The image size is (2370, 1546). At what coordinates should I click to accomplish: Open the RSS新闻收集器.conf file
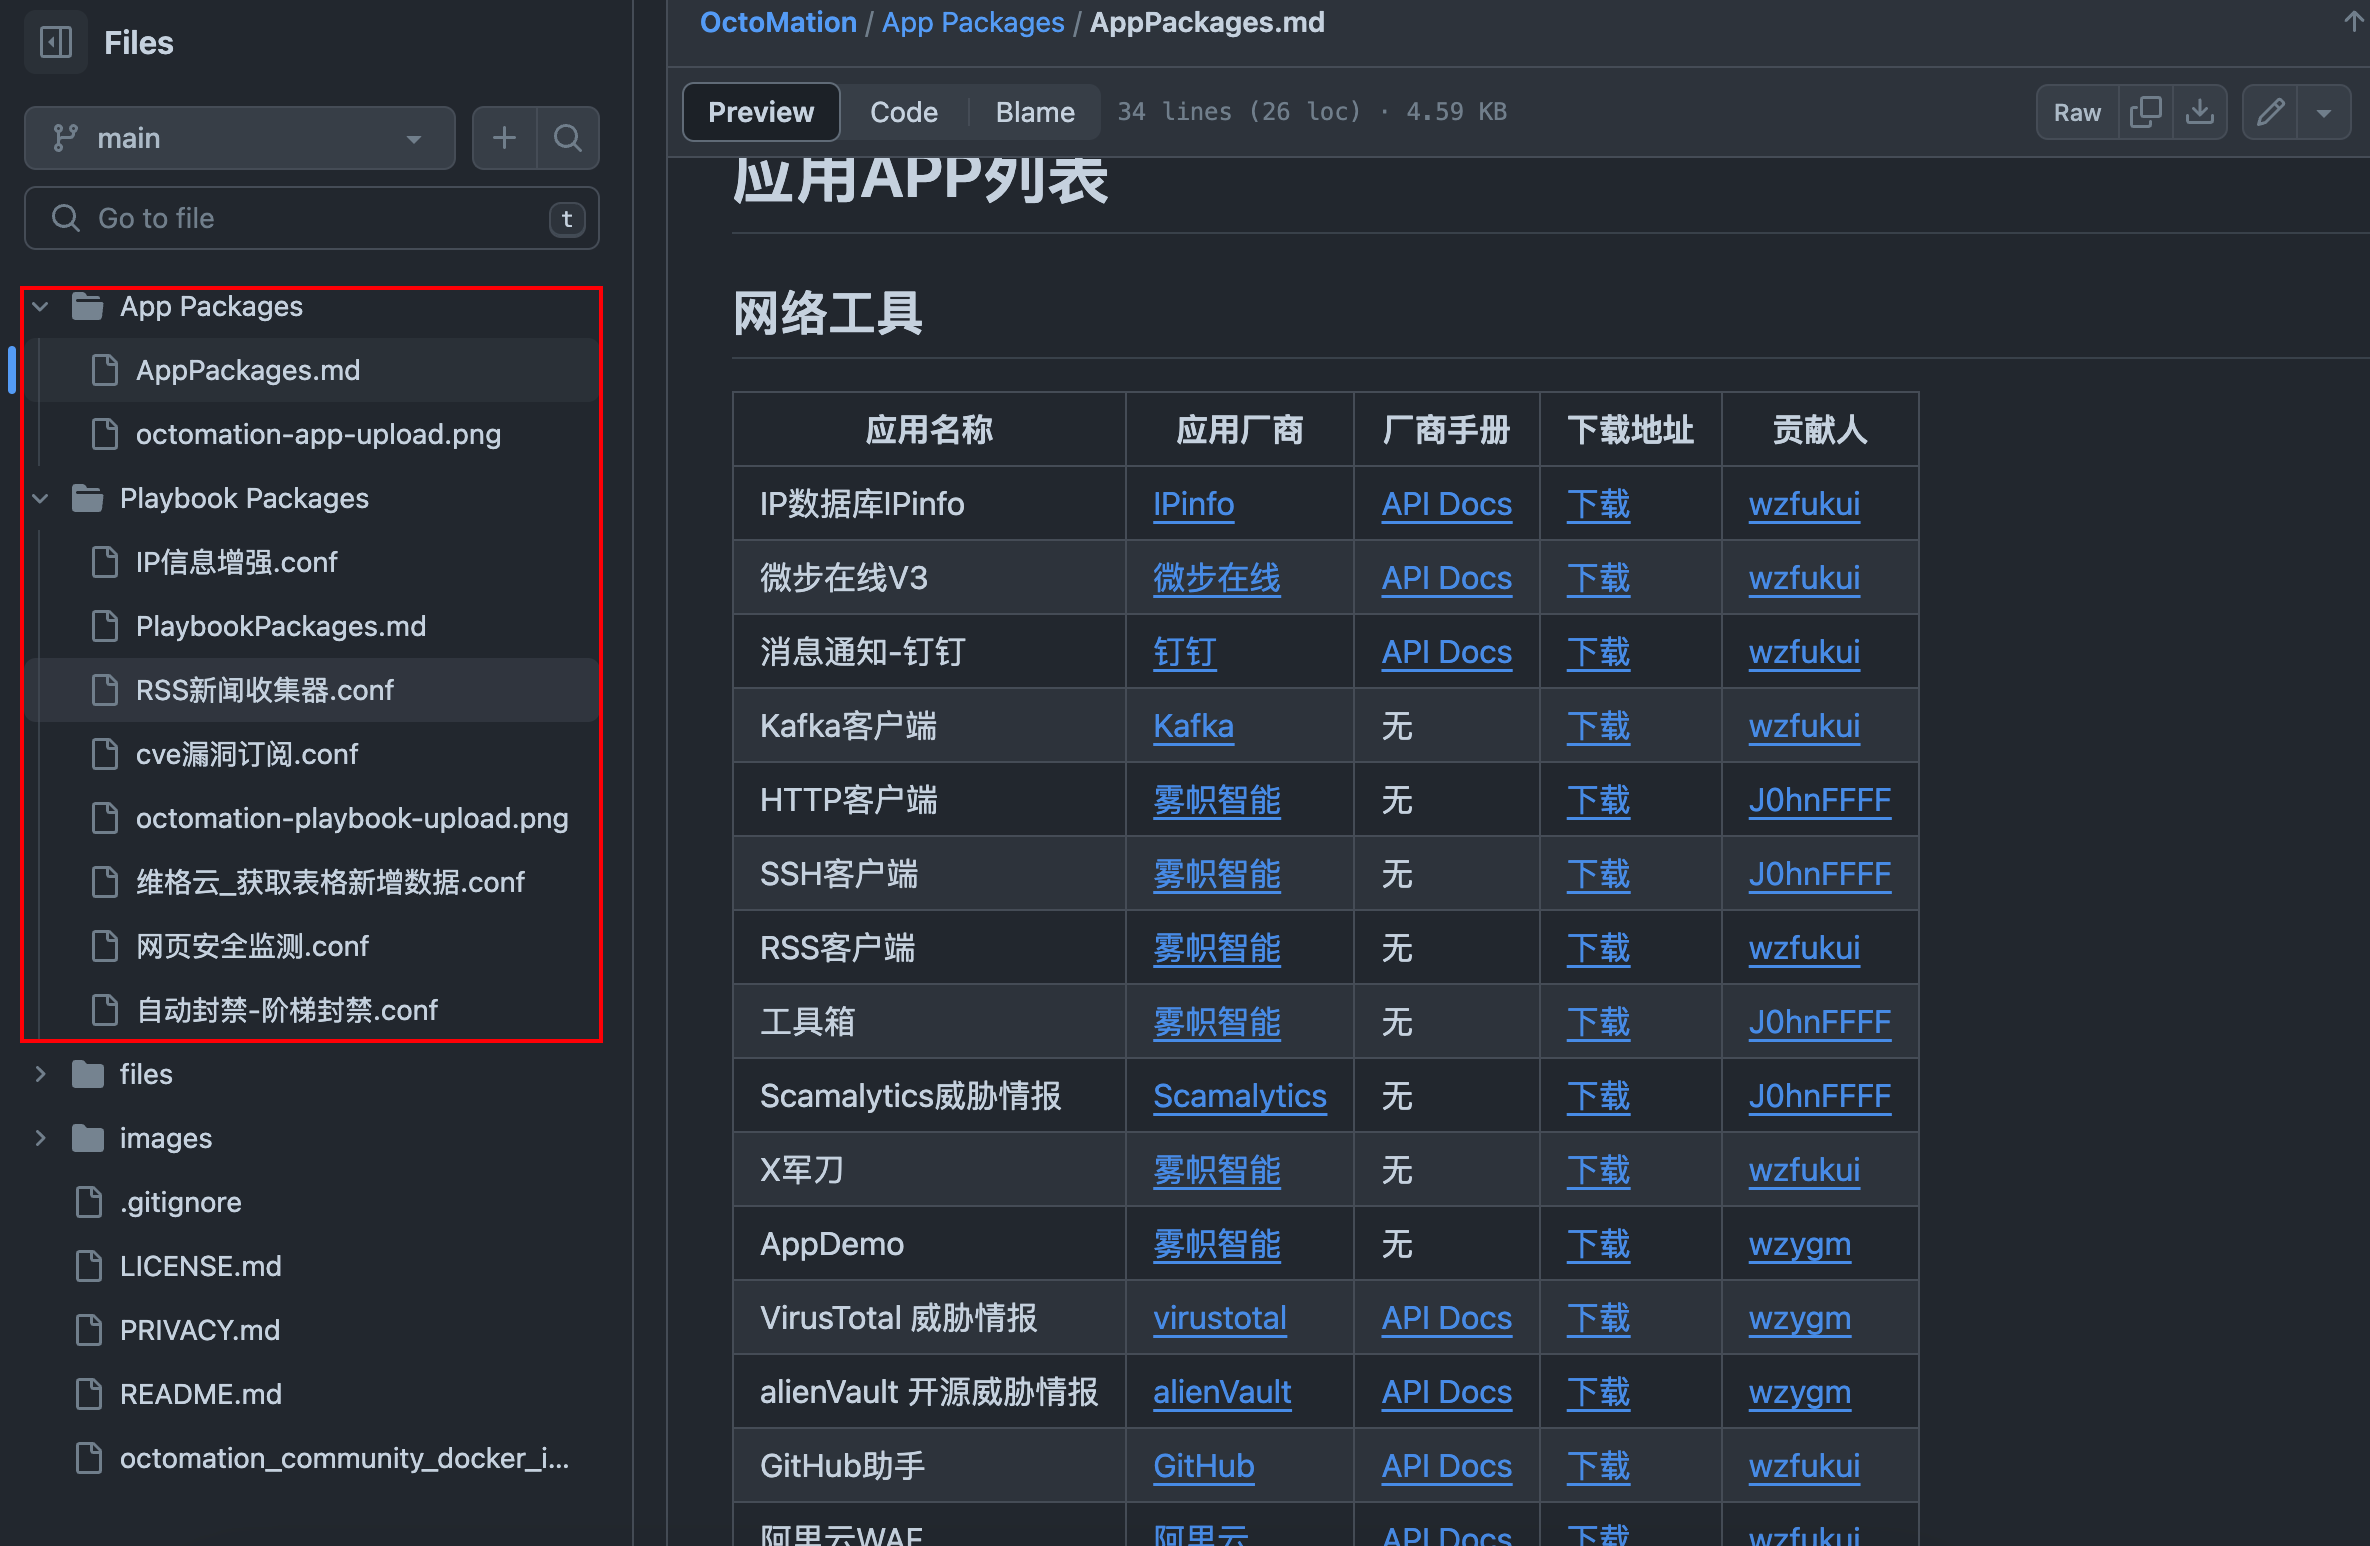(x=265, y=690)
